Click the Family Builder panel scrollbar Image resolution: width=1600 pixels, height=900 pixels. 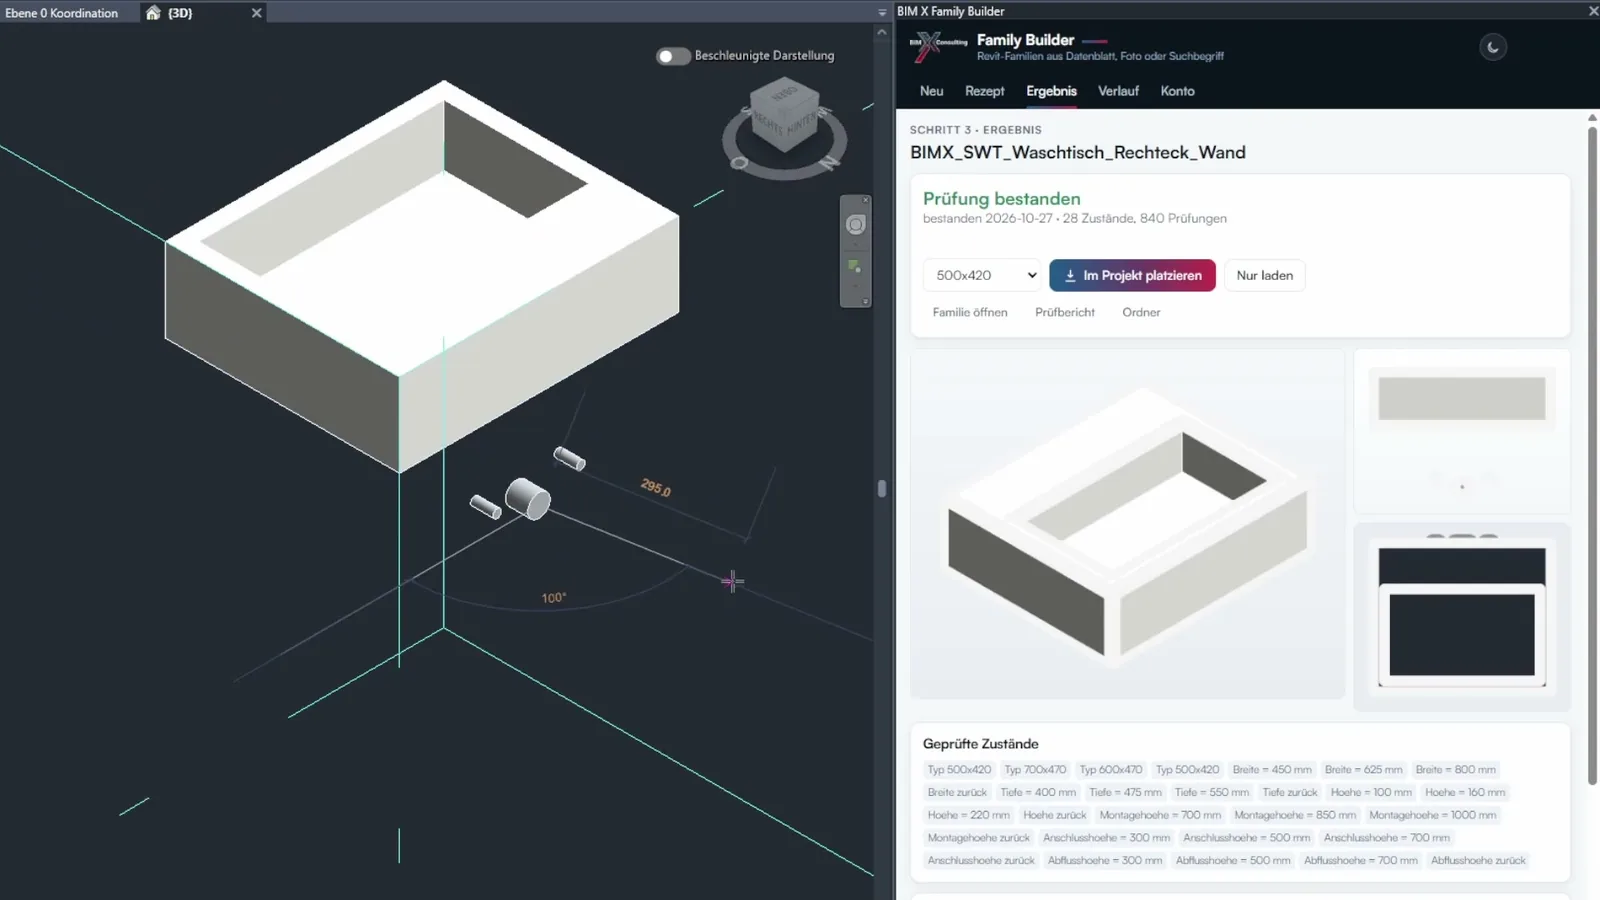point(1592,455)
